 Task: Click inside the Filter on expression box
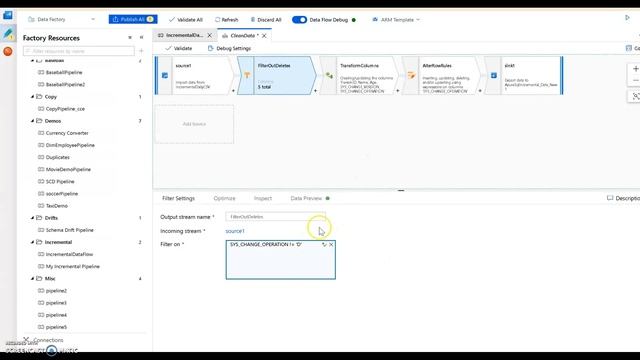click(281, 260)
